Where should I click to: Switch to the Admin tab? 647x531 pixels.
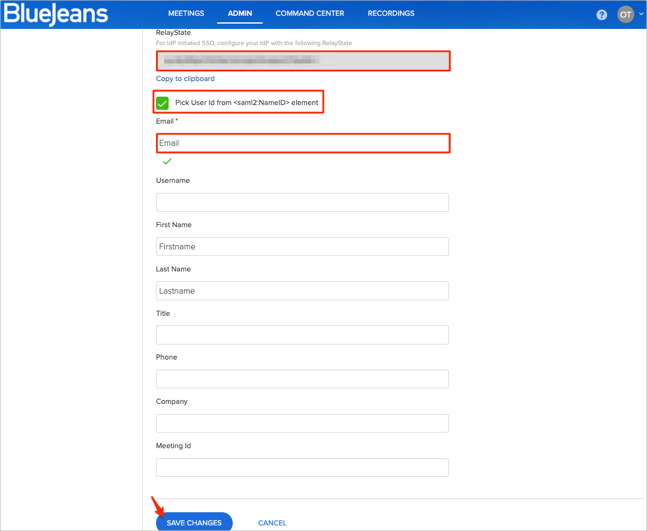tap(240, 14)
